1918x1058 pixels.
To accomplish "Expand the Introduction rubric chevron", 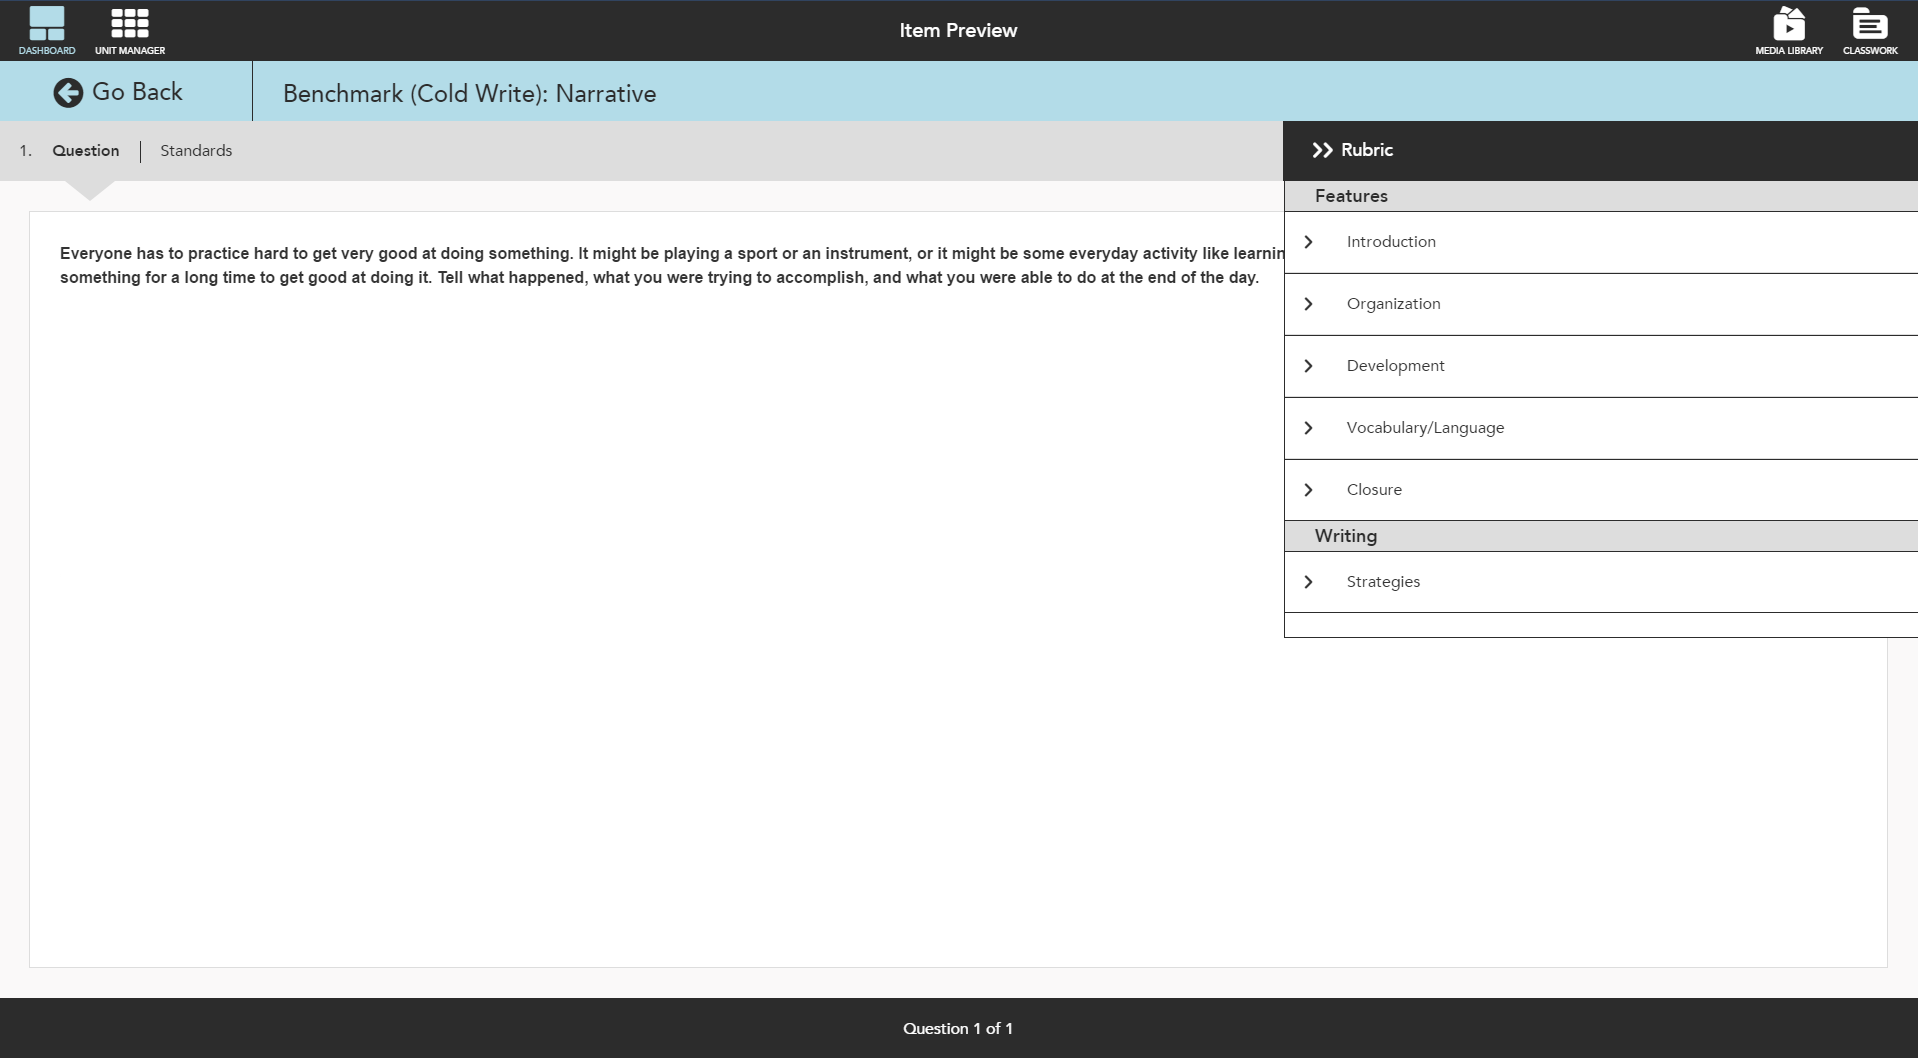I will point(1308,242).
